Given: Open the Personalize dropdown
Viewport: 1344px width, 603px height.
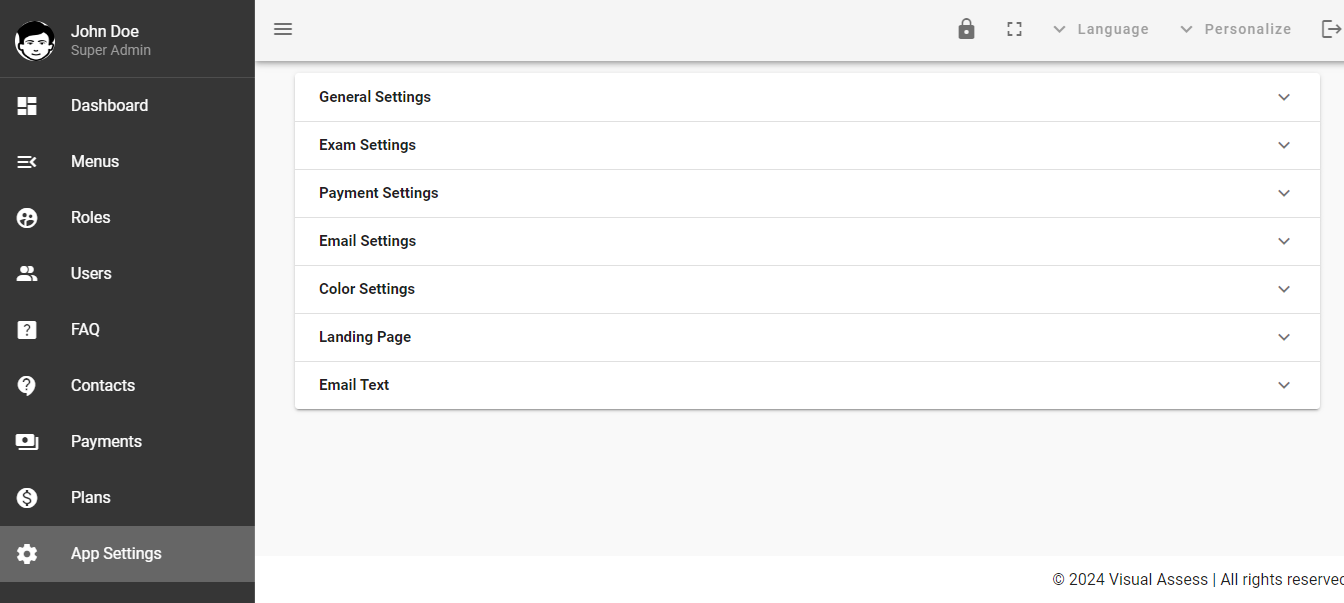Looking at the screenshot, I should 1235,29.
